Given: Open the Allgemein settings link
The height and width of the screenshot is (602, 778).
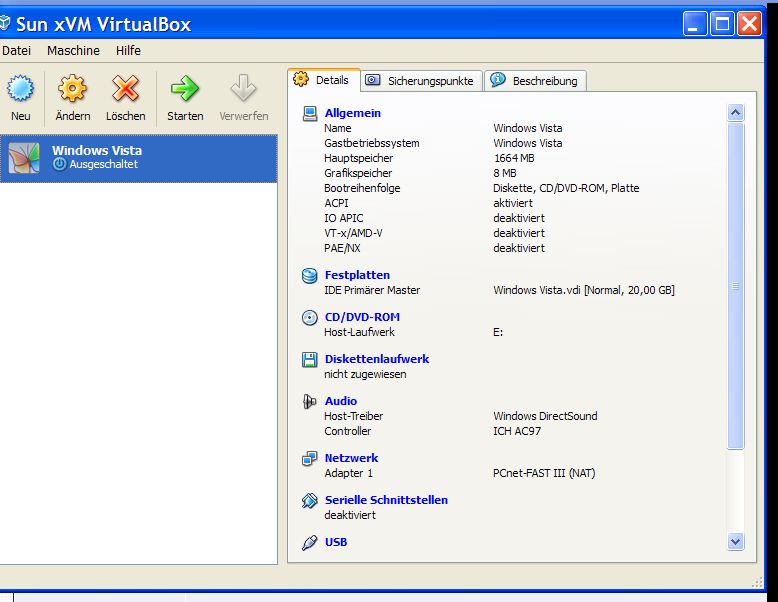Looking at the screenshot, I should 352,113.
